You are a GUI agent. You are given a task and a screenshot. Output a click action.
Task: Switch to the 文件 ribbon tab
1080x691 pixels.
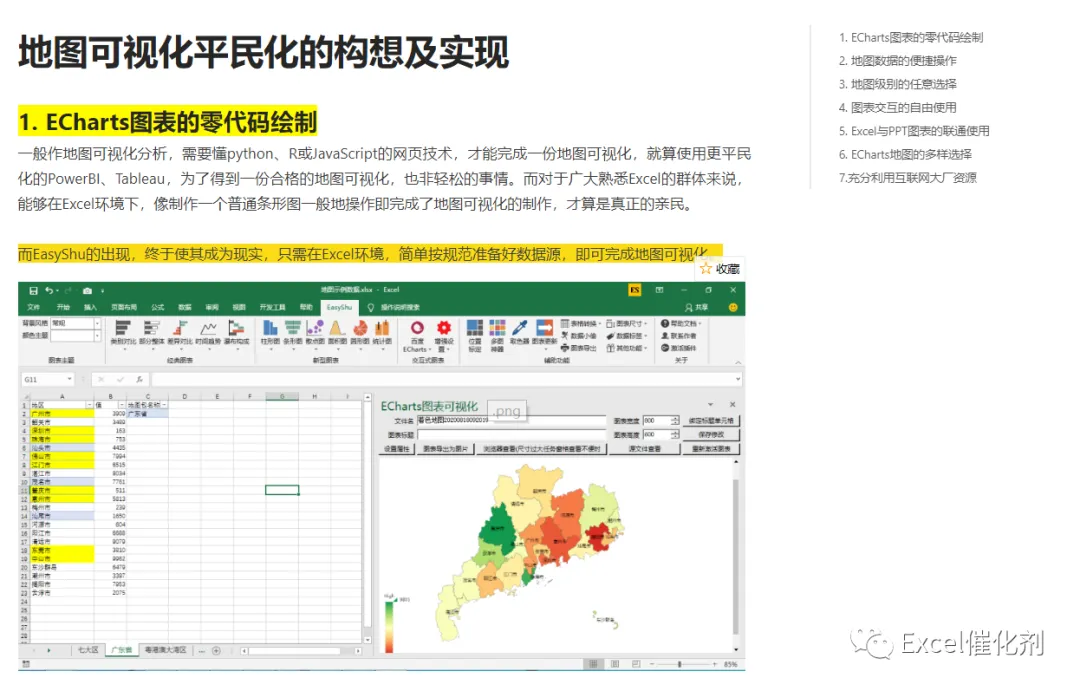point(33,307)
